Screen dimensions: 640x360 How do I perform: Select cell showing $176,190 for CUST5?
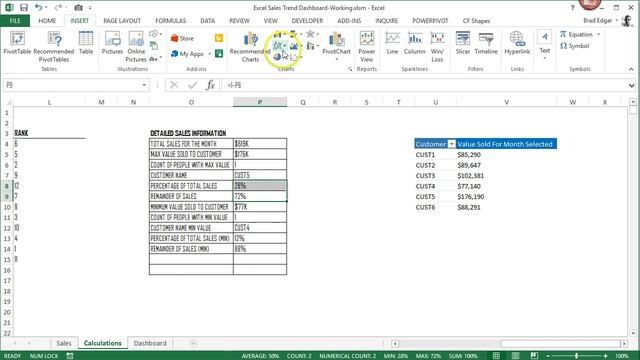(506, 197)
